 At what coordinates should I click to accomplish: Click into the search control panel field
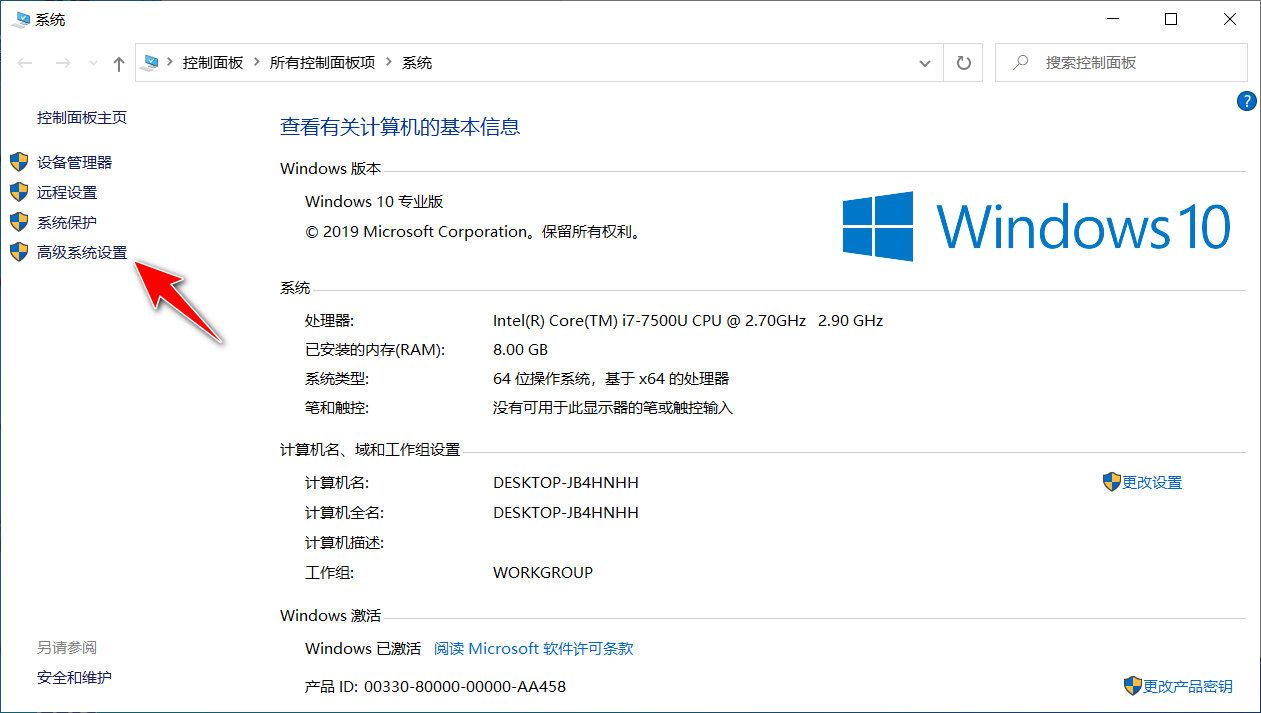(x=1122, y=62)
